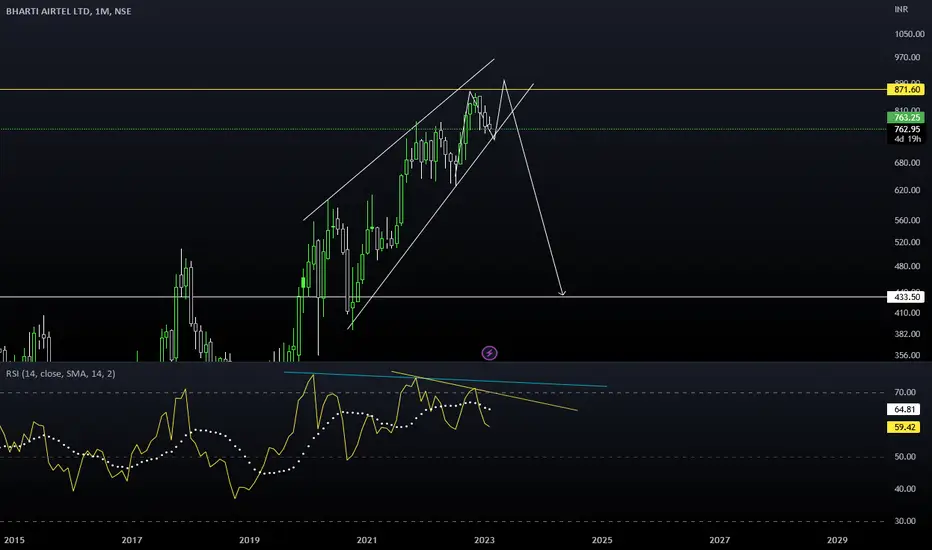
Task: Click the 520.00 price axis label
Action: [907, 242]
